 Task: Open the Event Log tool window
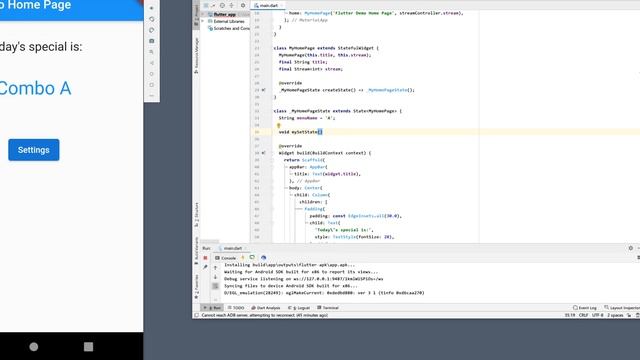(x=585, y=308)
